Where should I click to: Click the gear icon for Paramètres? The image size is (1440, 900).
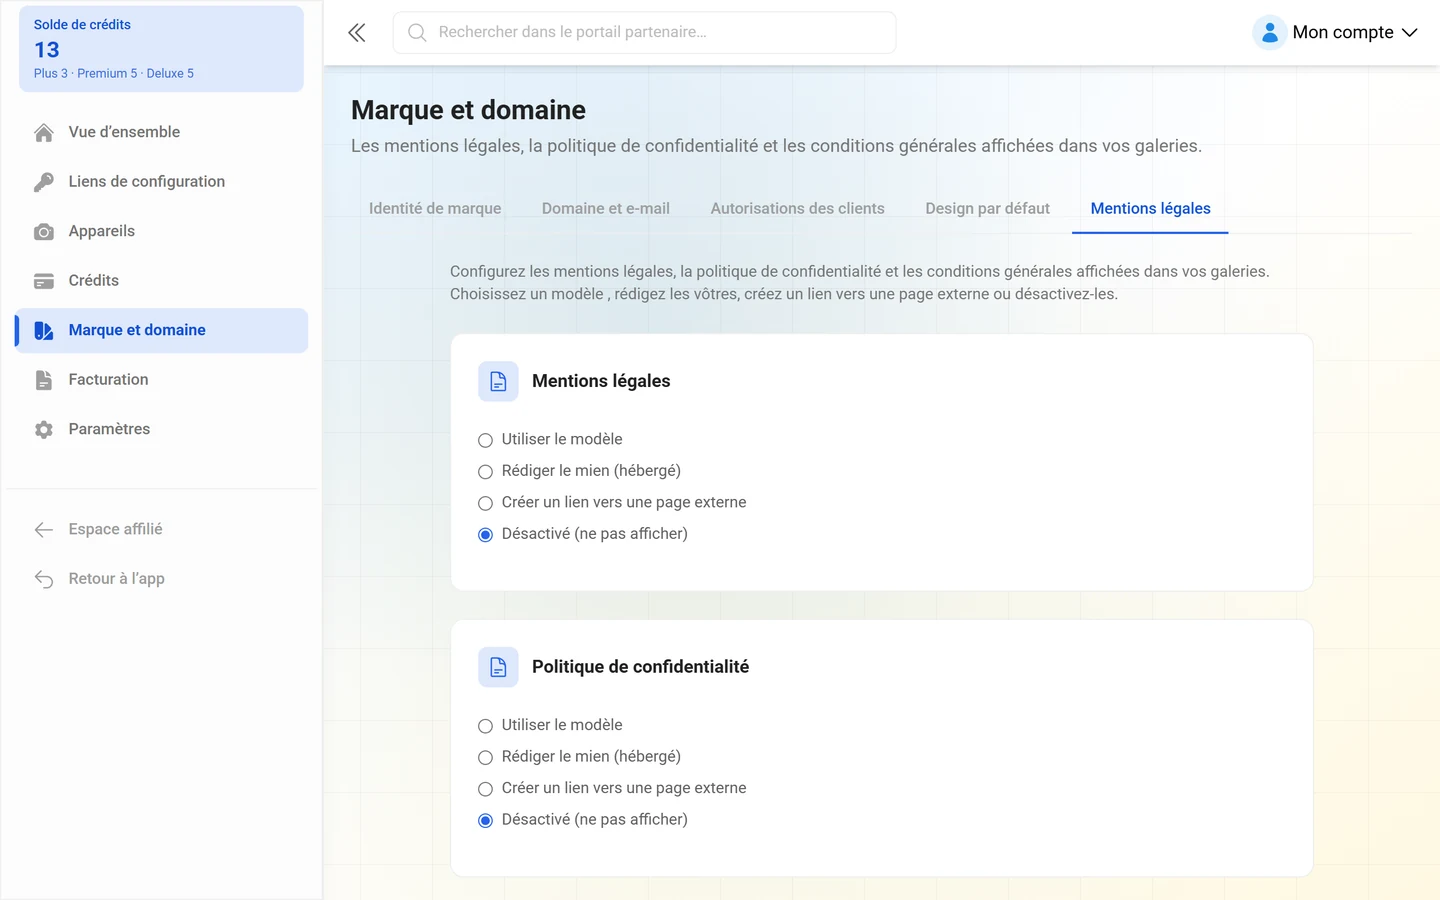point(44,429)
